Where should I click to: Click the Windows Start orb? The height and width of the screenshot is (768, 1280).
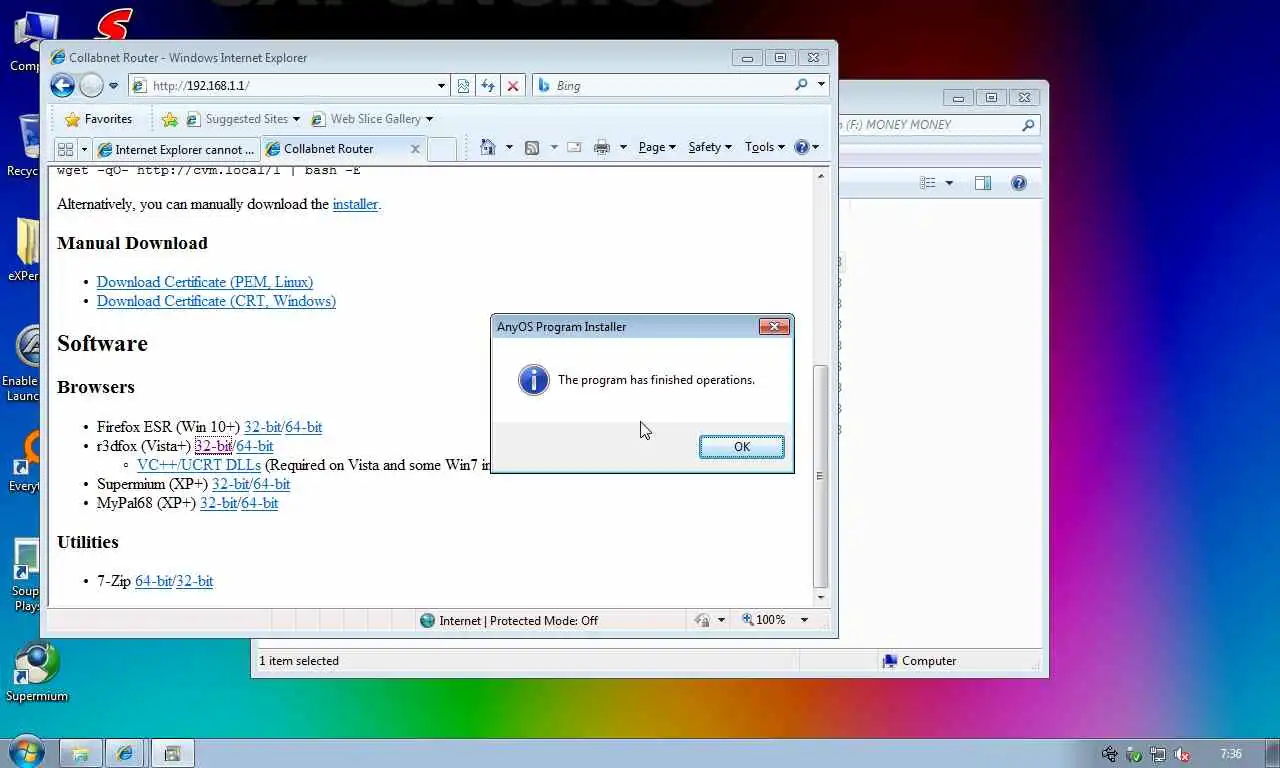click(x=27, y=752)
